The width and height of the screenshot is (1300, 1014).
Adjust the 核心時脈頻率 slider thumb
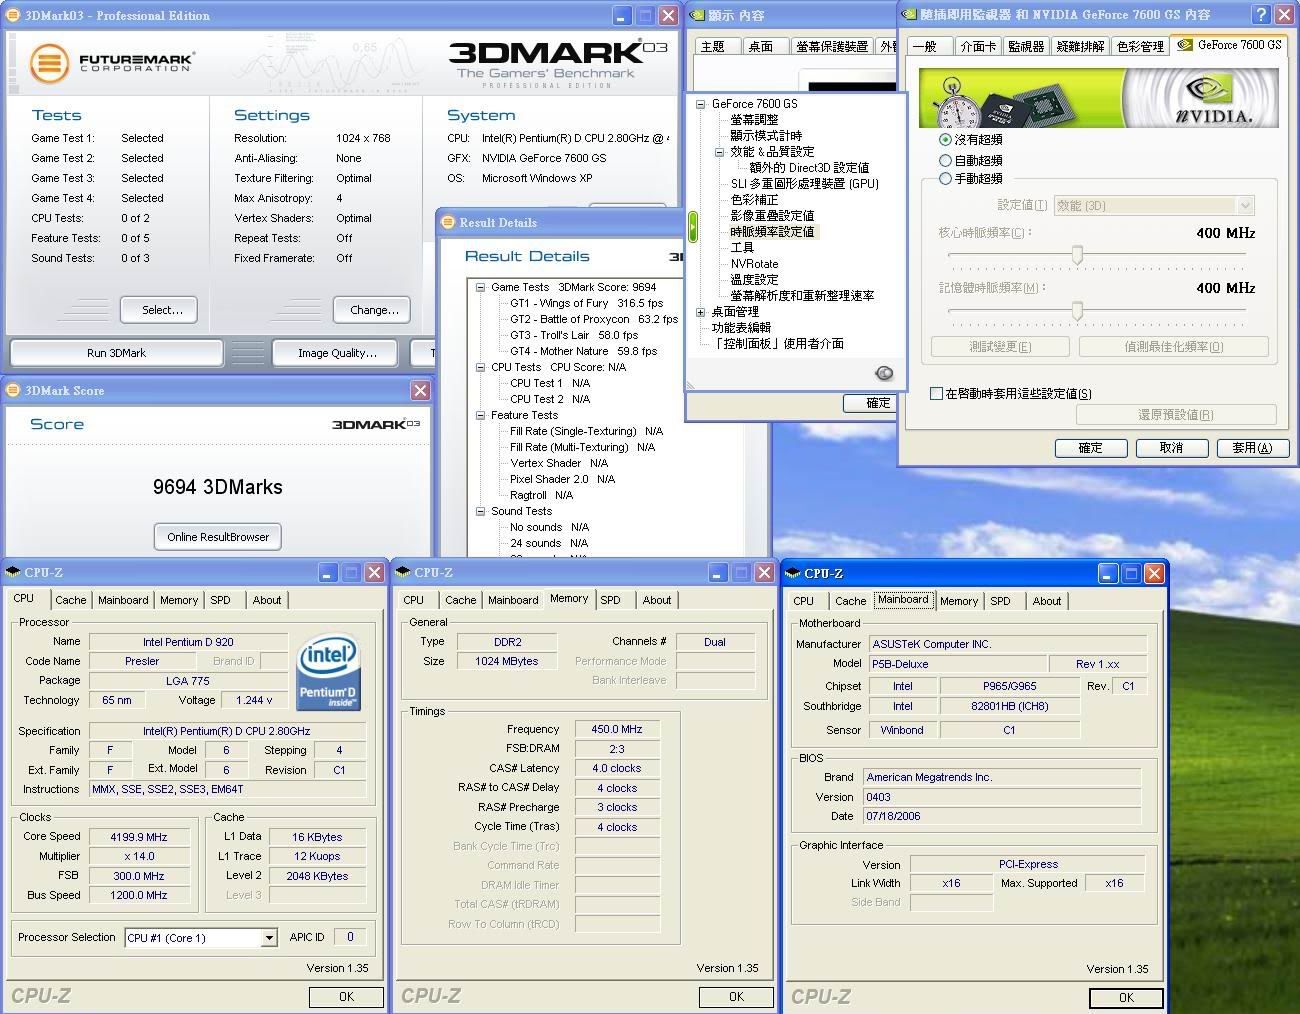pos(1077,255)
